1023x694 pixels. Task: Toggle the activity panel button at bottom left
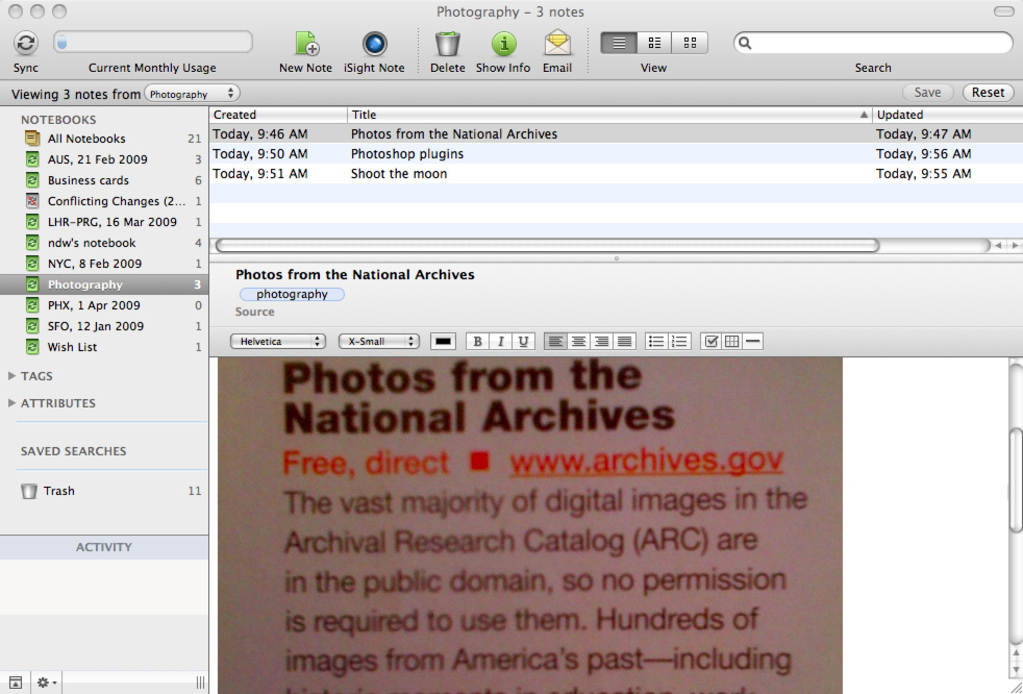15,683
